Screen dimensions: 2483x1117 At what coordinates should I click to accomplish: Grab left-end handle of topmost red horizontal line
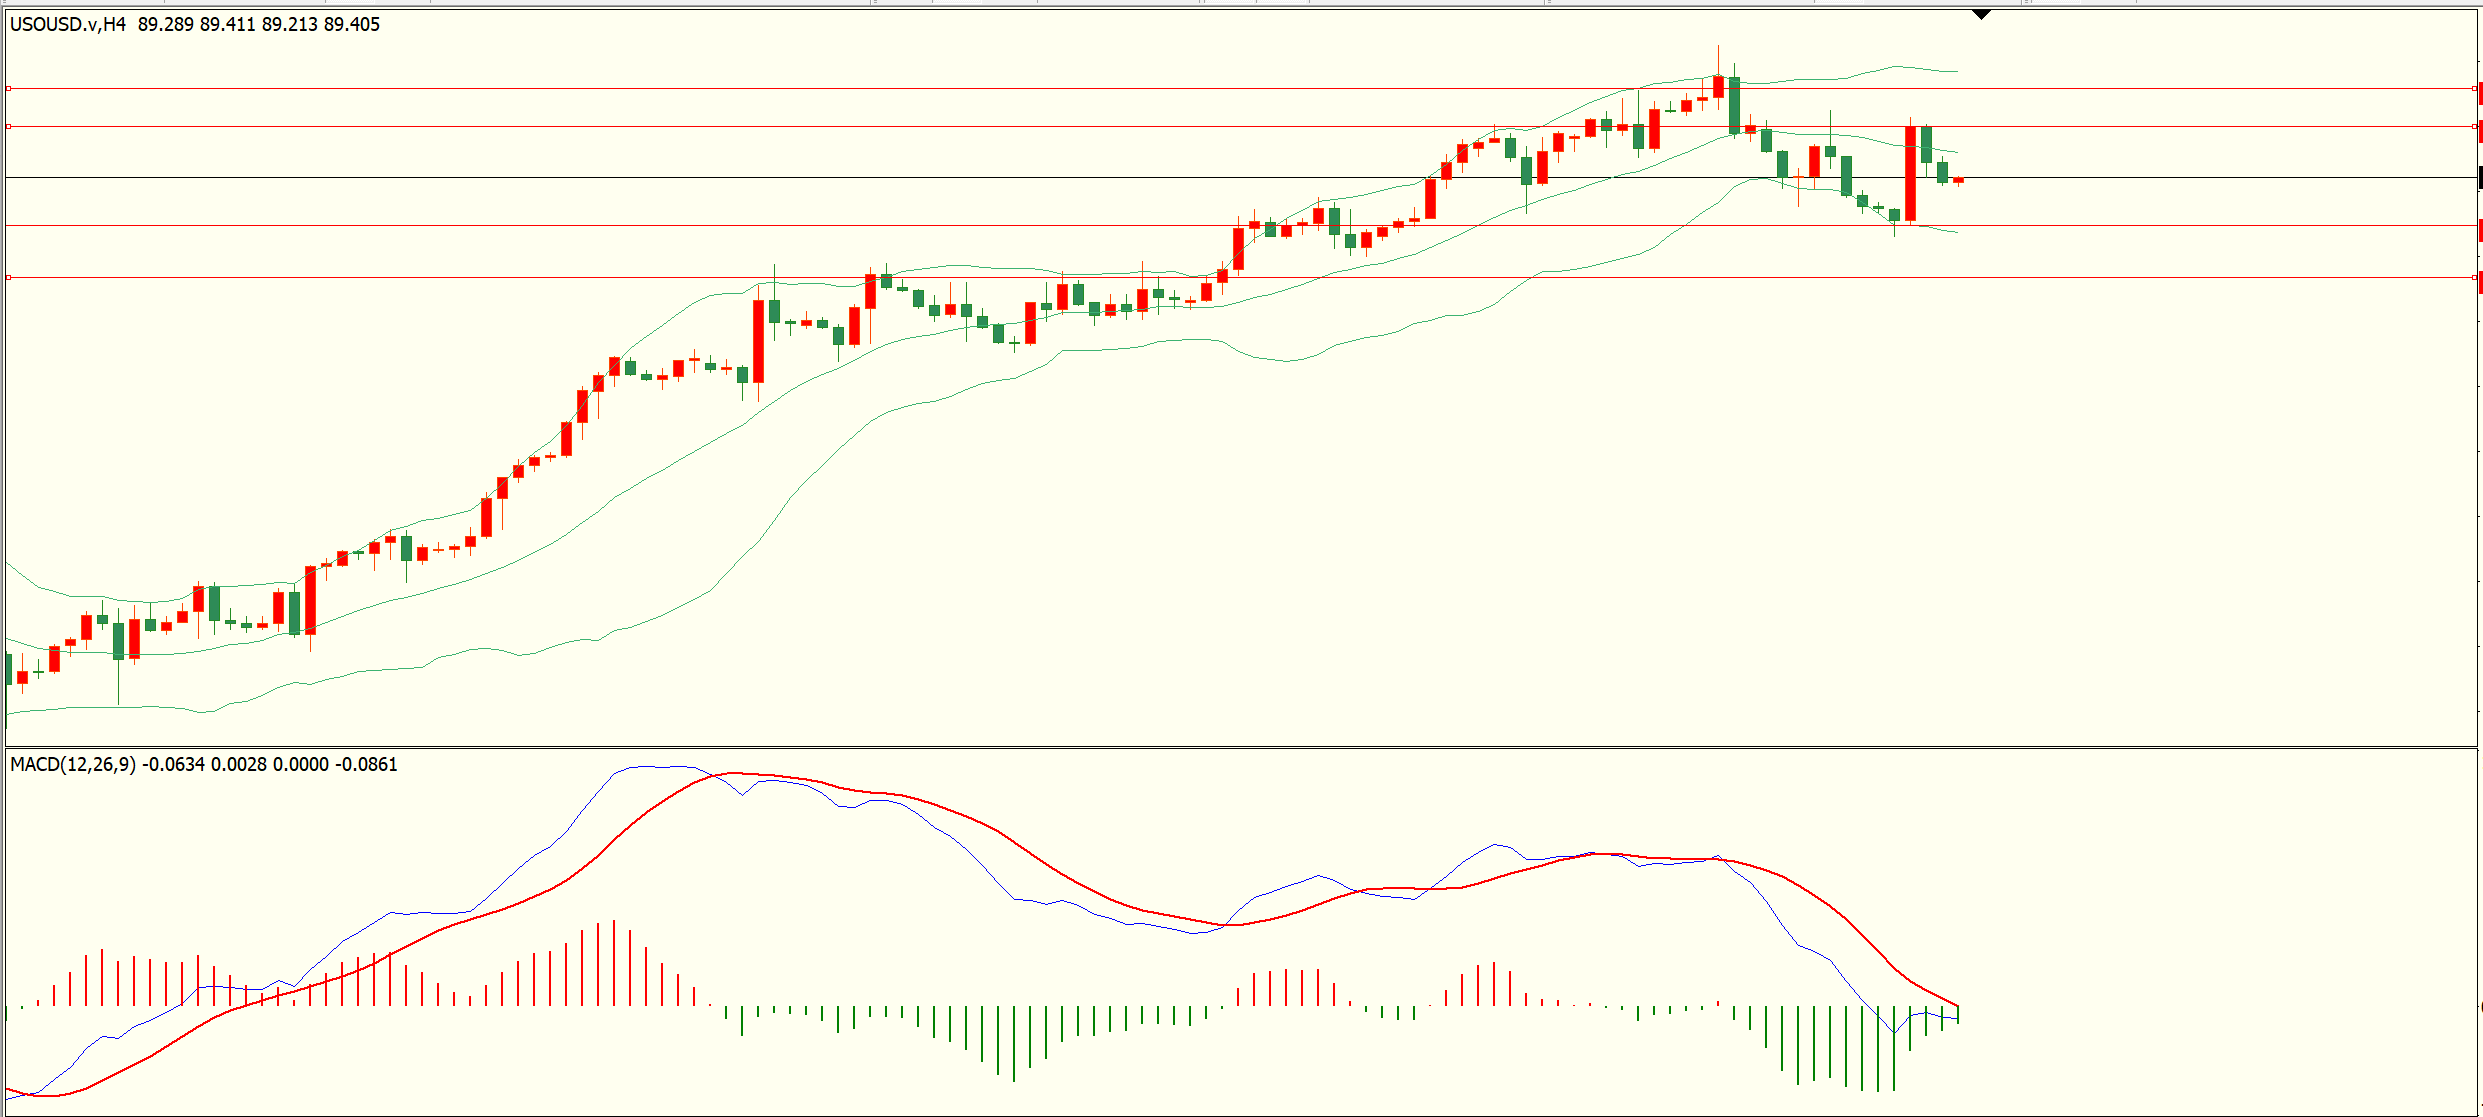click(x=9, y=89)
